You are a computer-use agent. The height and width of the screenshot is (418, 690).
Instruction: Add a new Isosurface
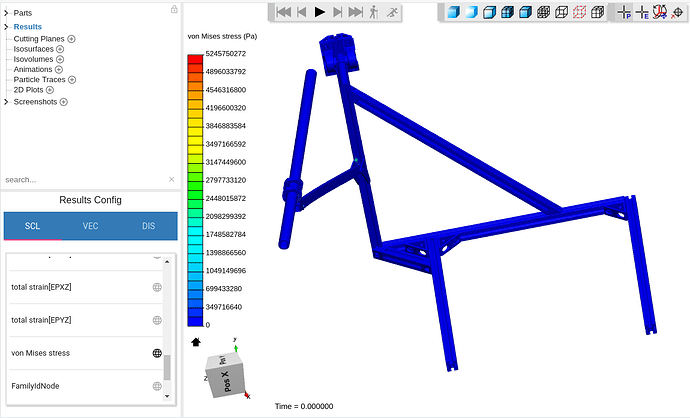pyautogui.click(x=60, y=49)
